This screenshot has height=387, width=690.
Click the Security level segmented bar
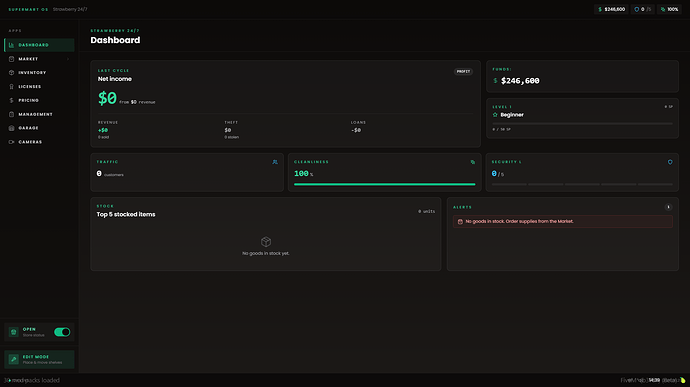click(582, 184)
